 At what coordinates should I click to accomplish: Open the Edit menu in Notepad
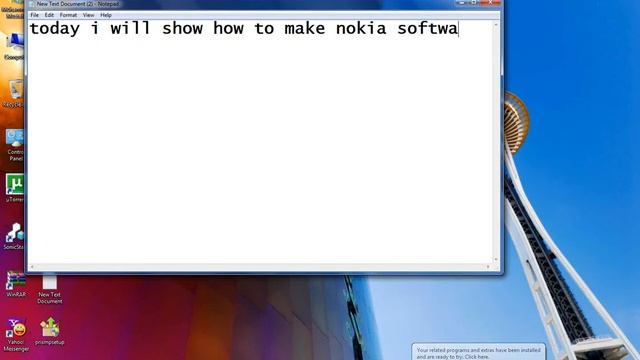[x=49, y=15]
